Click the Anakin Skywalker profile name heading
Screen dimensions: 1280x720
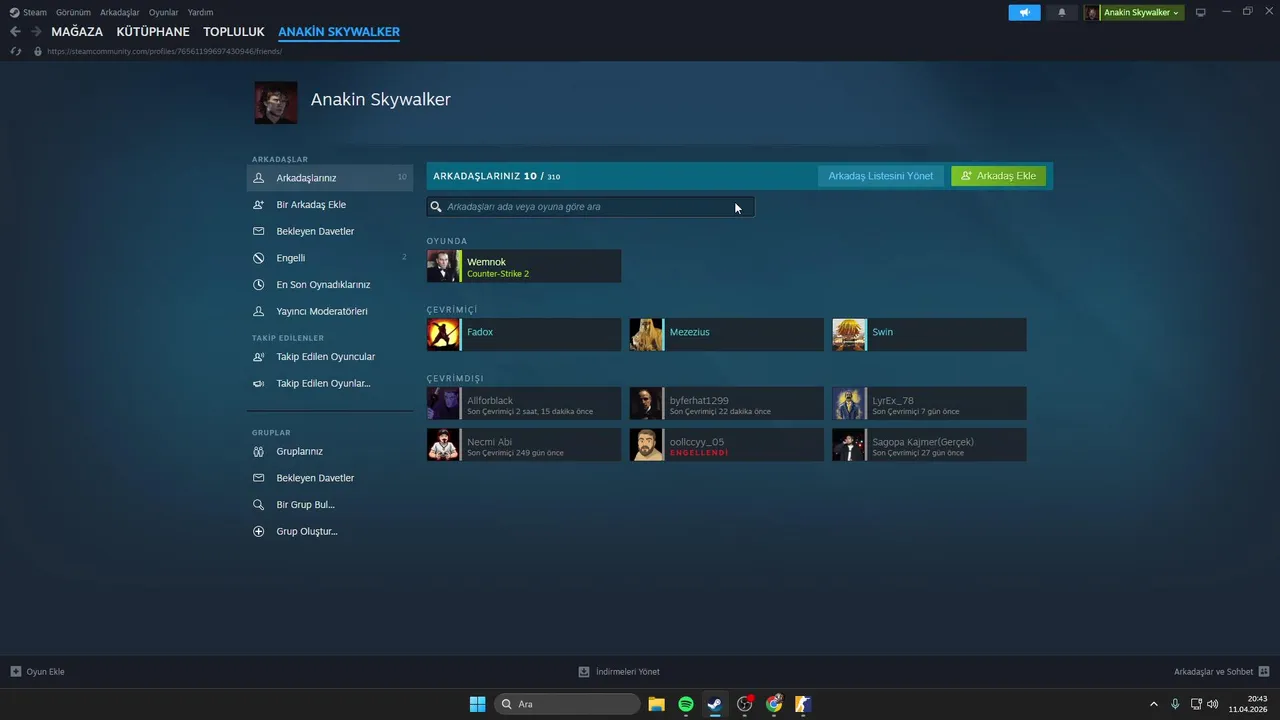(381, 100)
